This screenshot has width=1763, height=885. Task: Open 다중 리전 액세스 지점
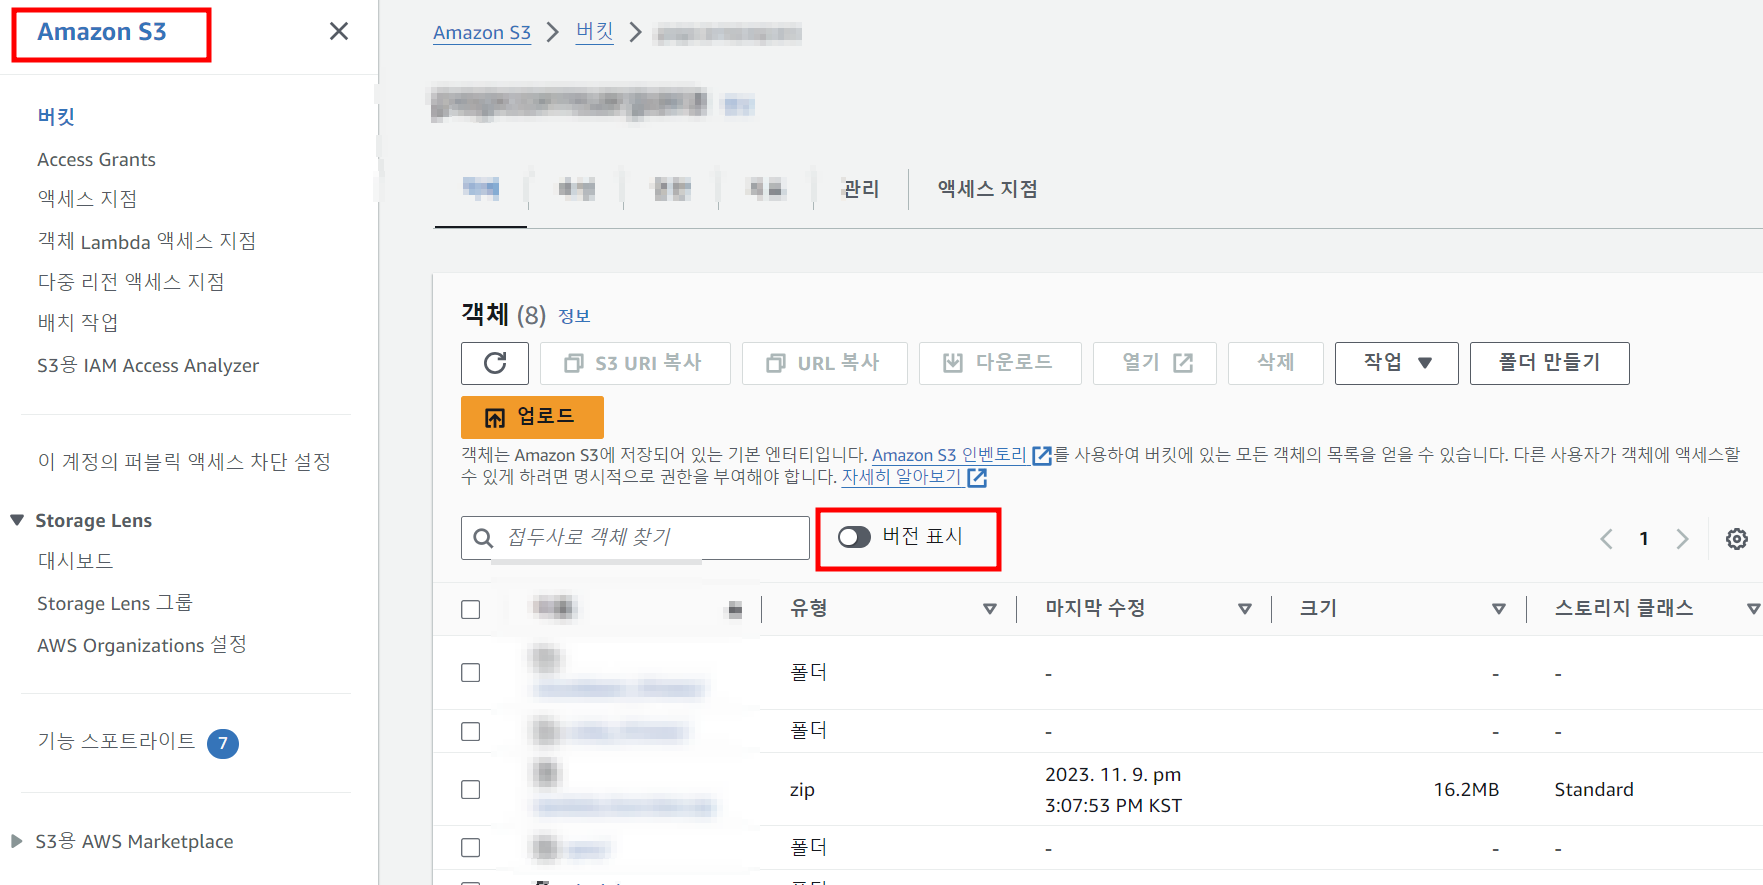pos(131,282)
